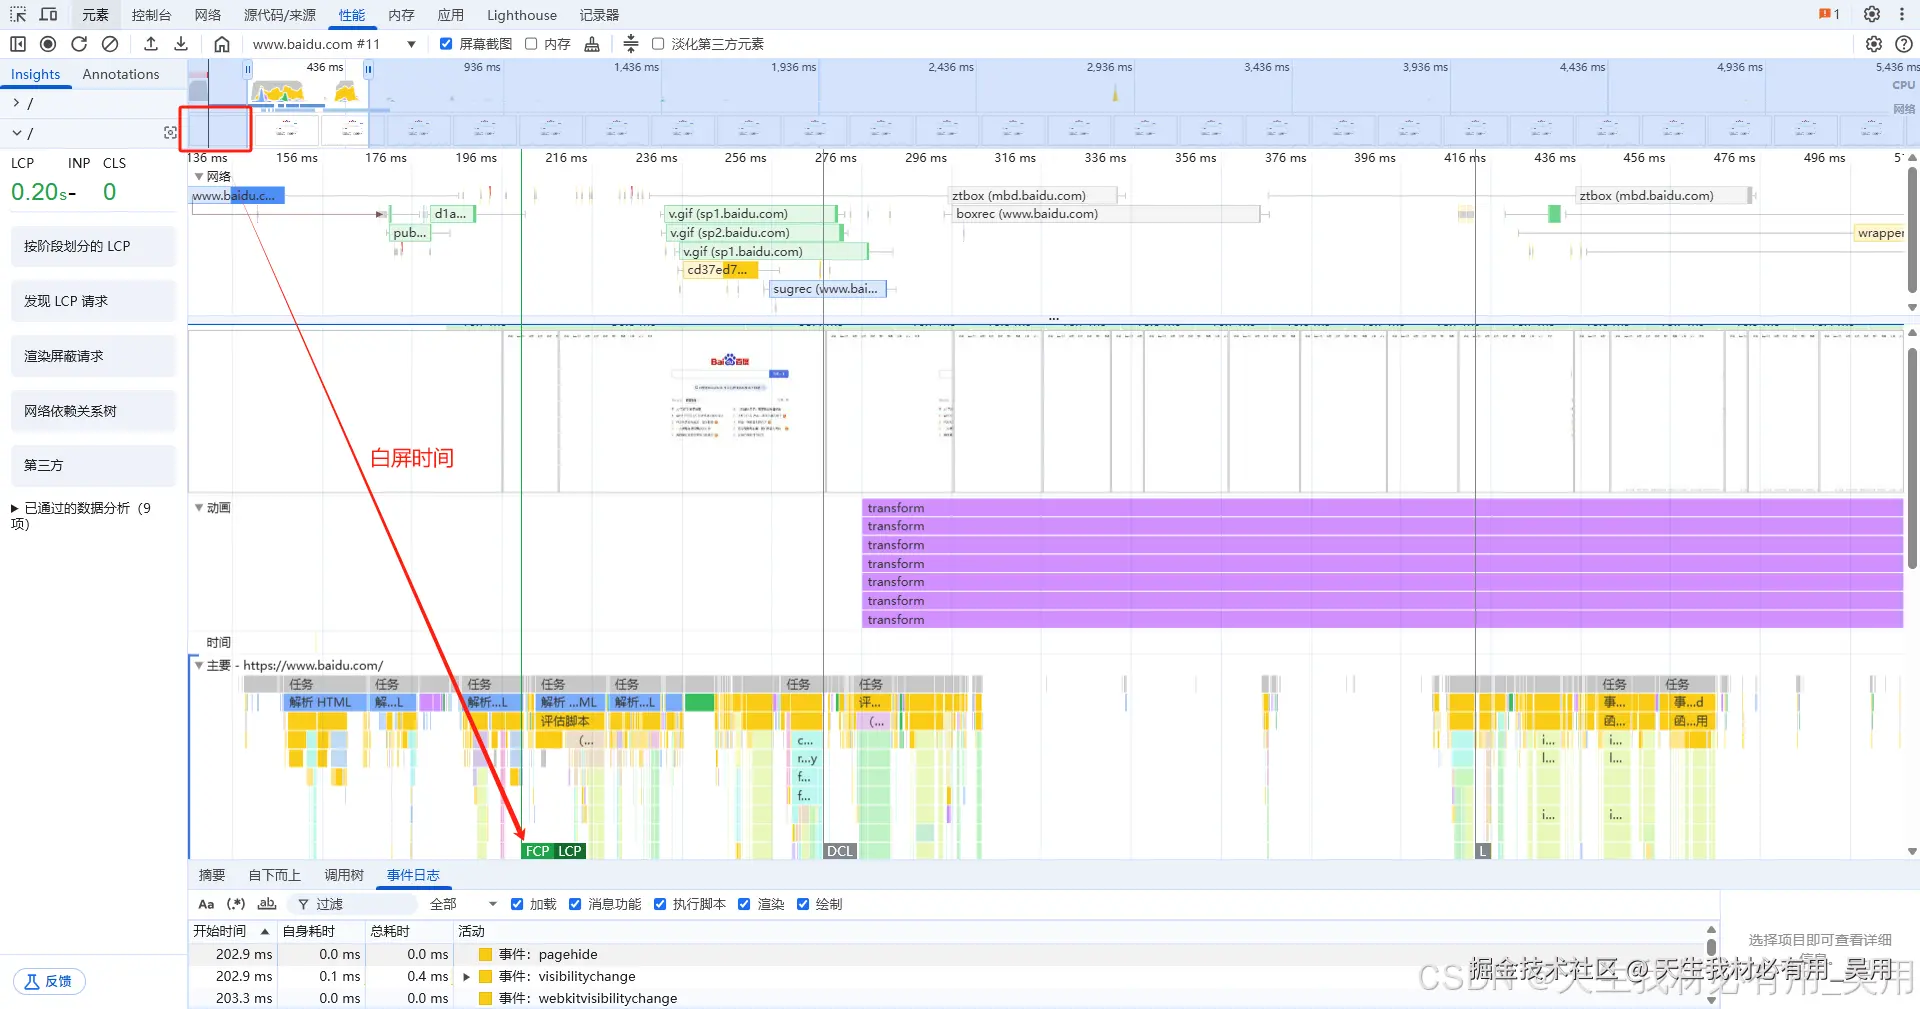This screenshot has width=1920, height=1009.
Task: Toggle whole word match in event log
Action: (267, 904)
